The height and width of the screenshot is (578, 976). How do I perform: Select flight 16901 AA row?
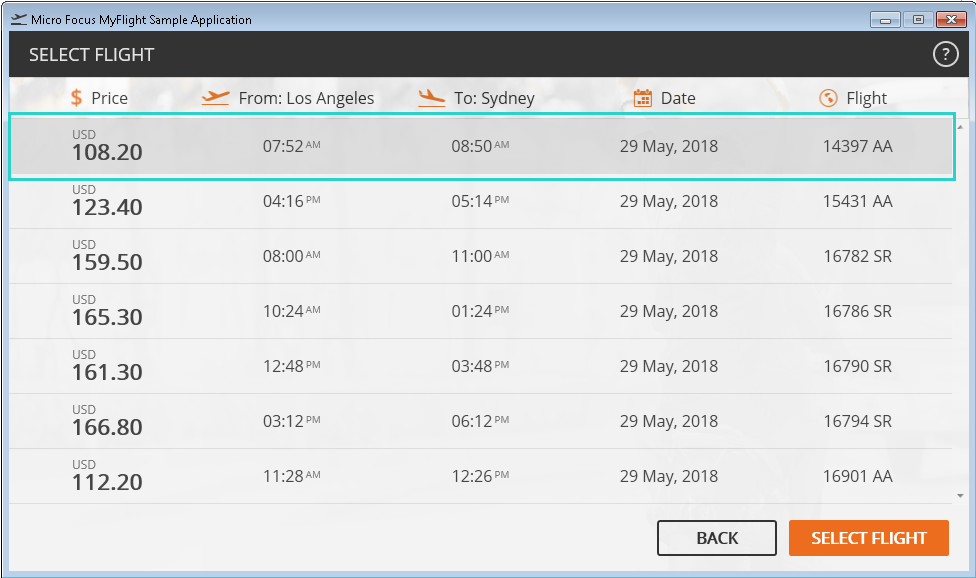tap(481, 477)
